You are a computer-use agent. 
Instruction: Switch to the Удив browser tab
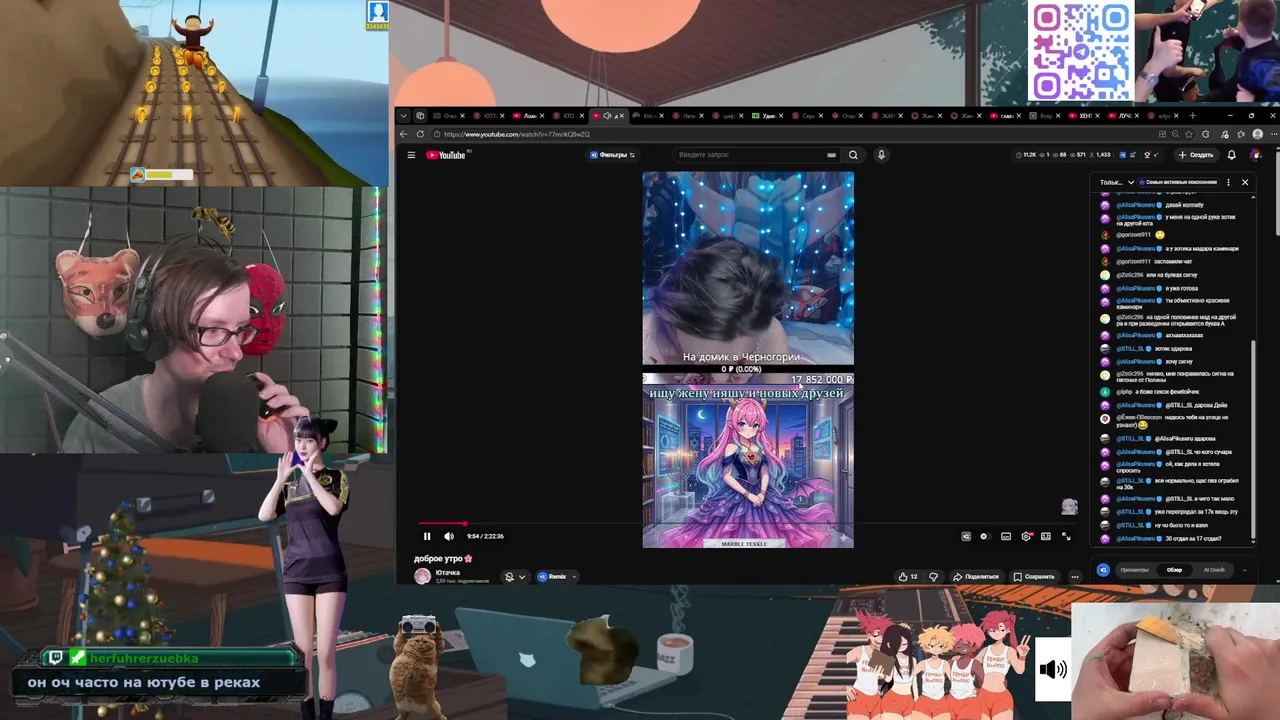[x=769, y=116]
